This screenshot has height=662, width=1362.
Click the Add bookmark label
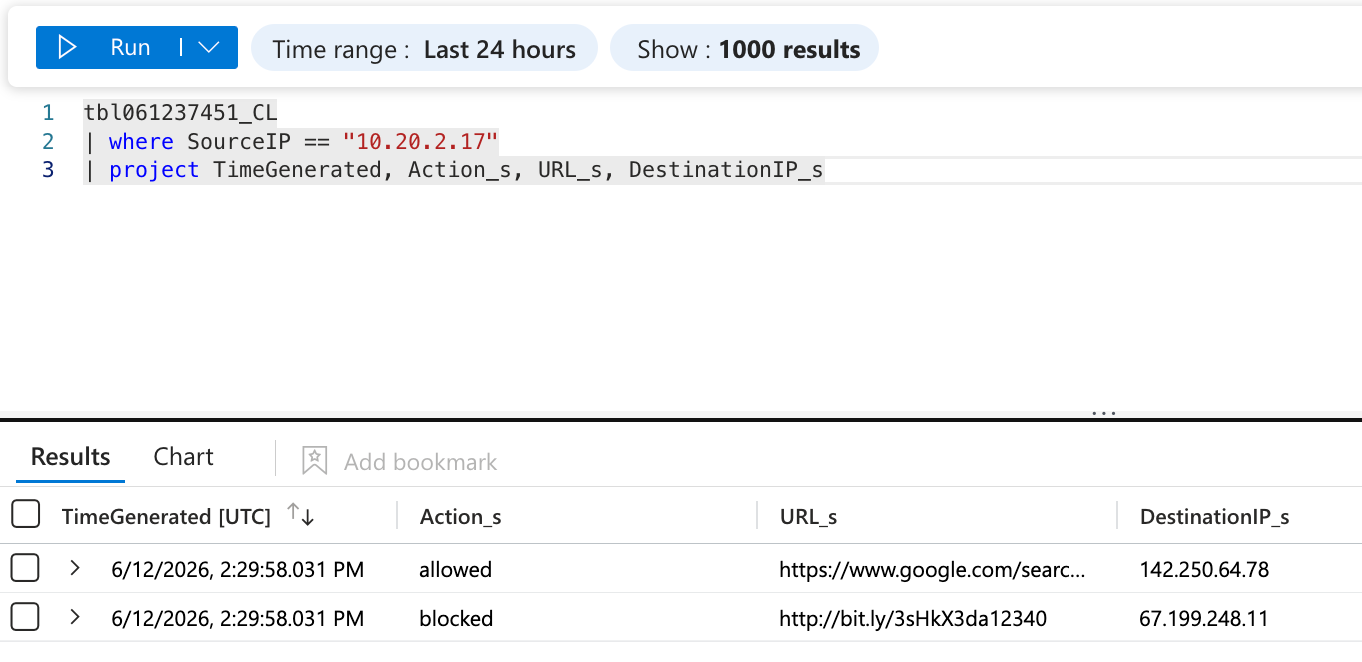pos(420,461)
